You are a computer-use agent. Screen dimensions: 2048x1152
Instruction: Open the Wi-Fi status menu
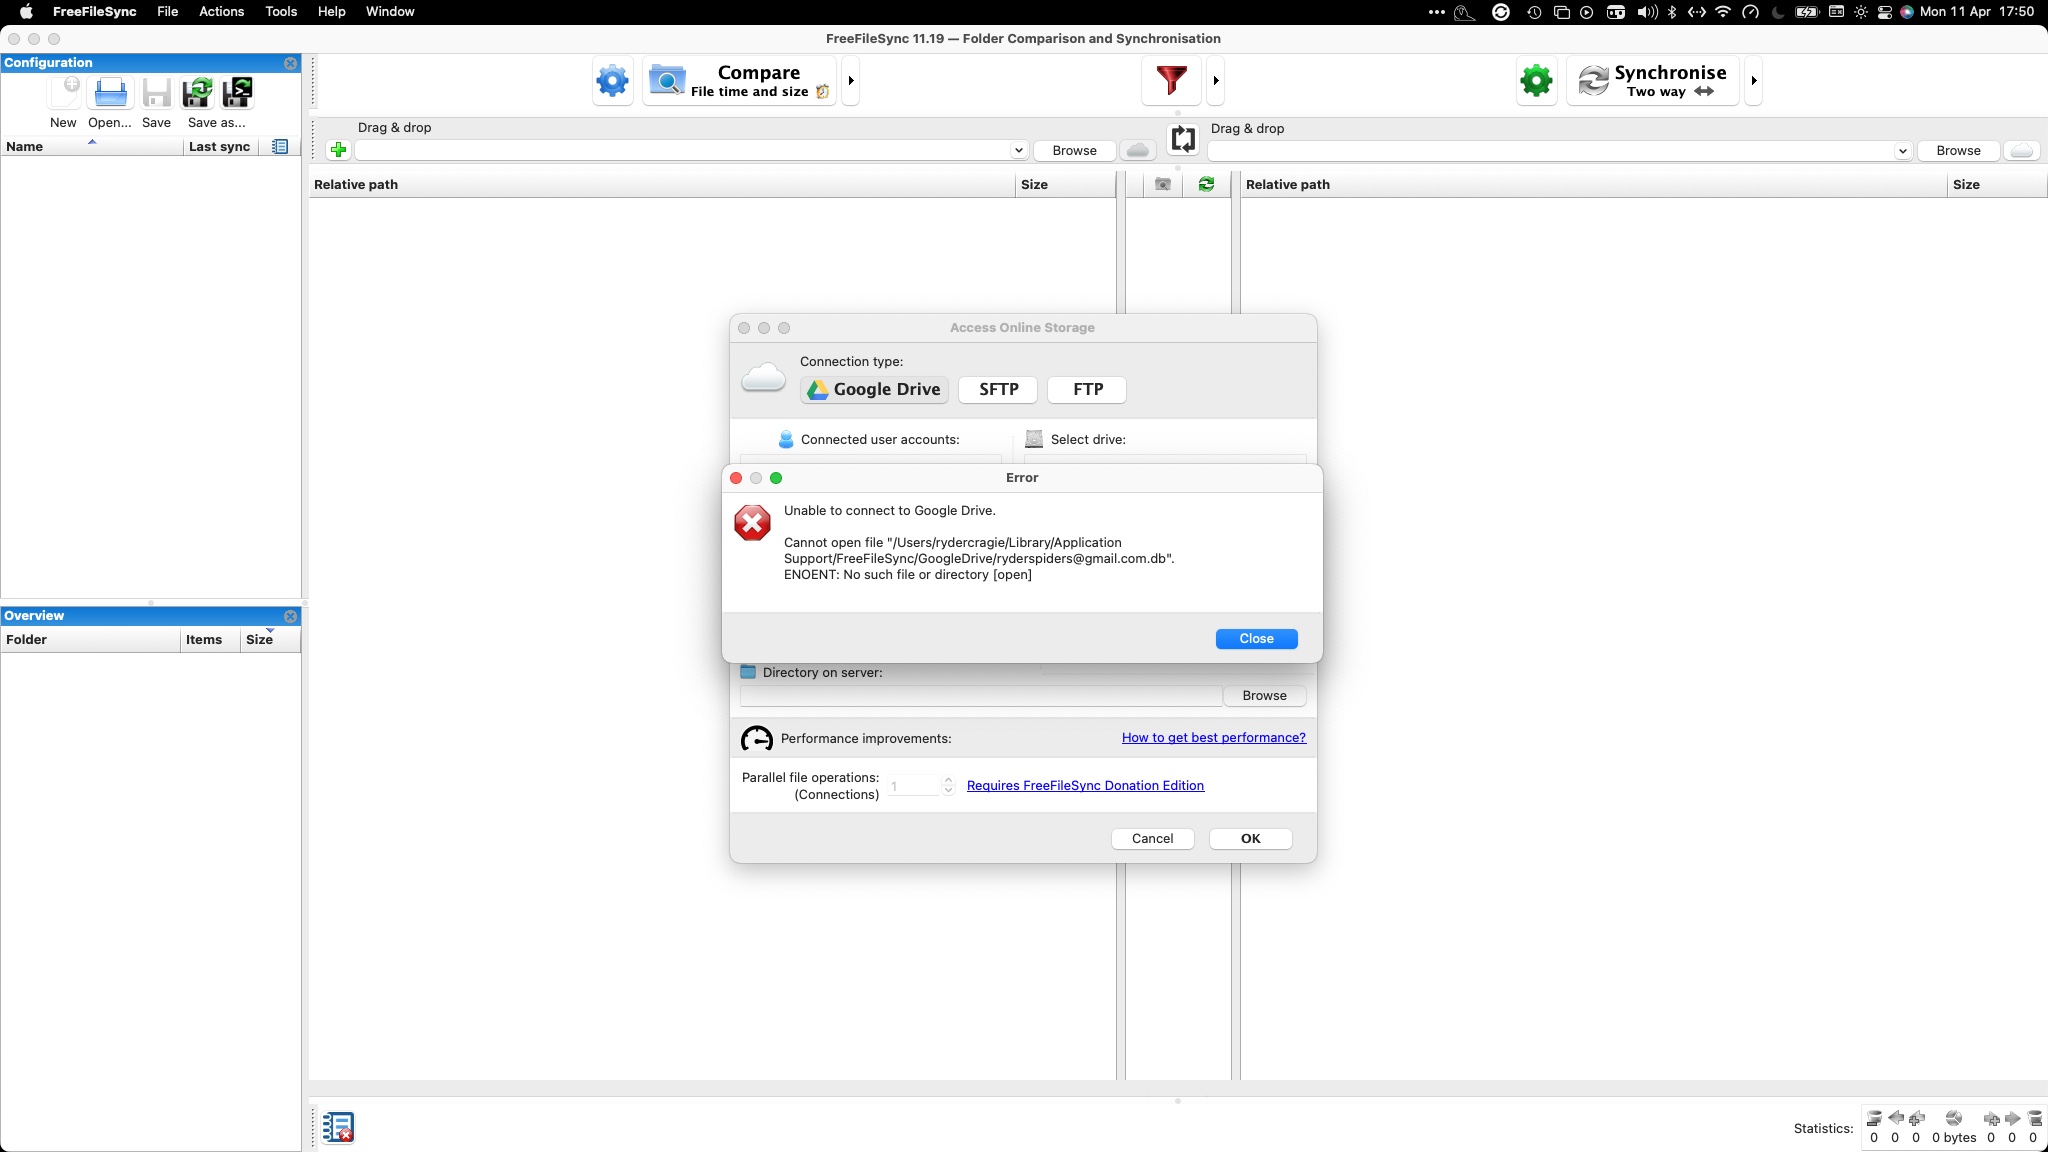[x=1722, y=12]
